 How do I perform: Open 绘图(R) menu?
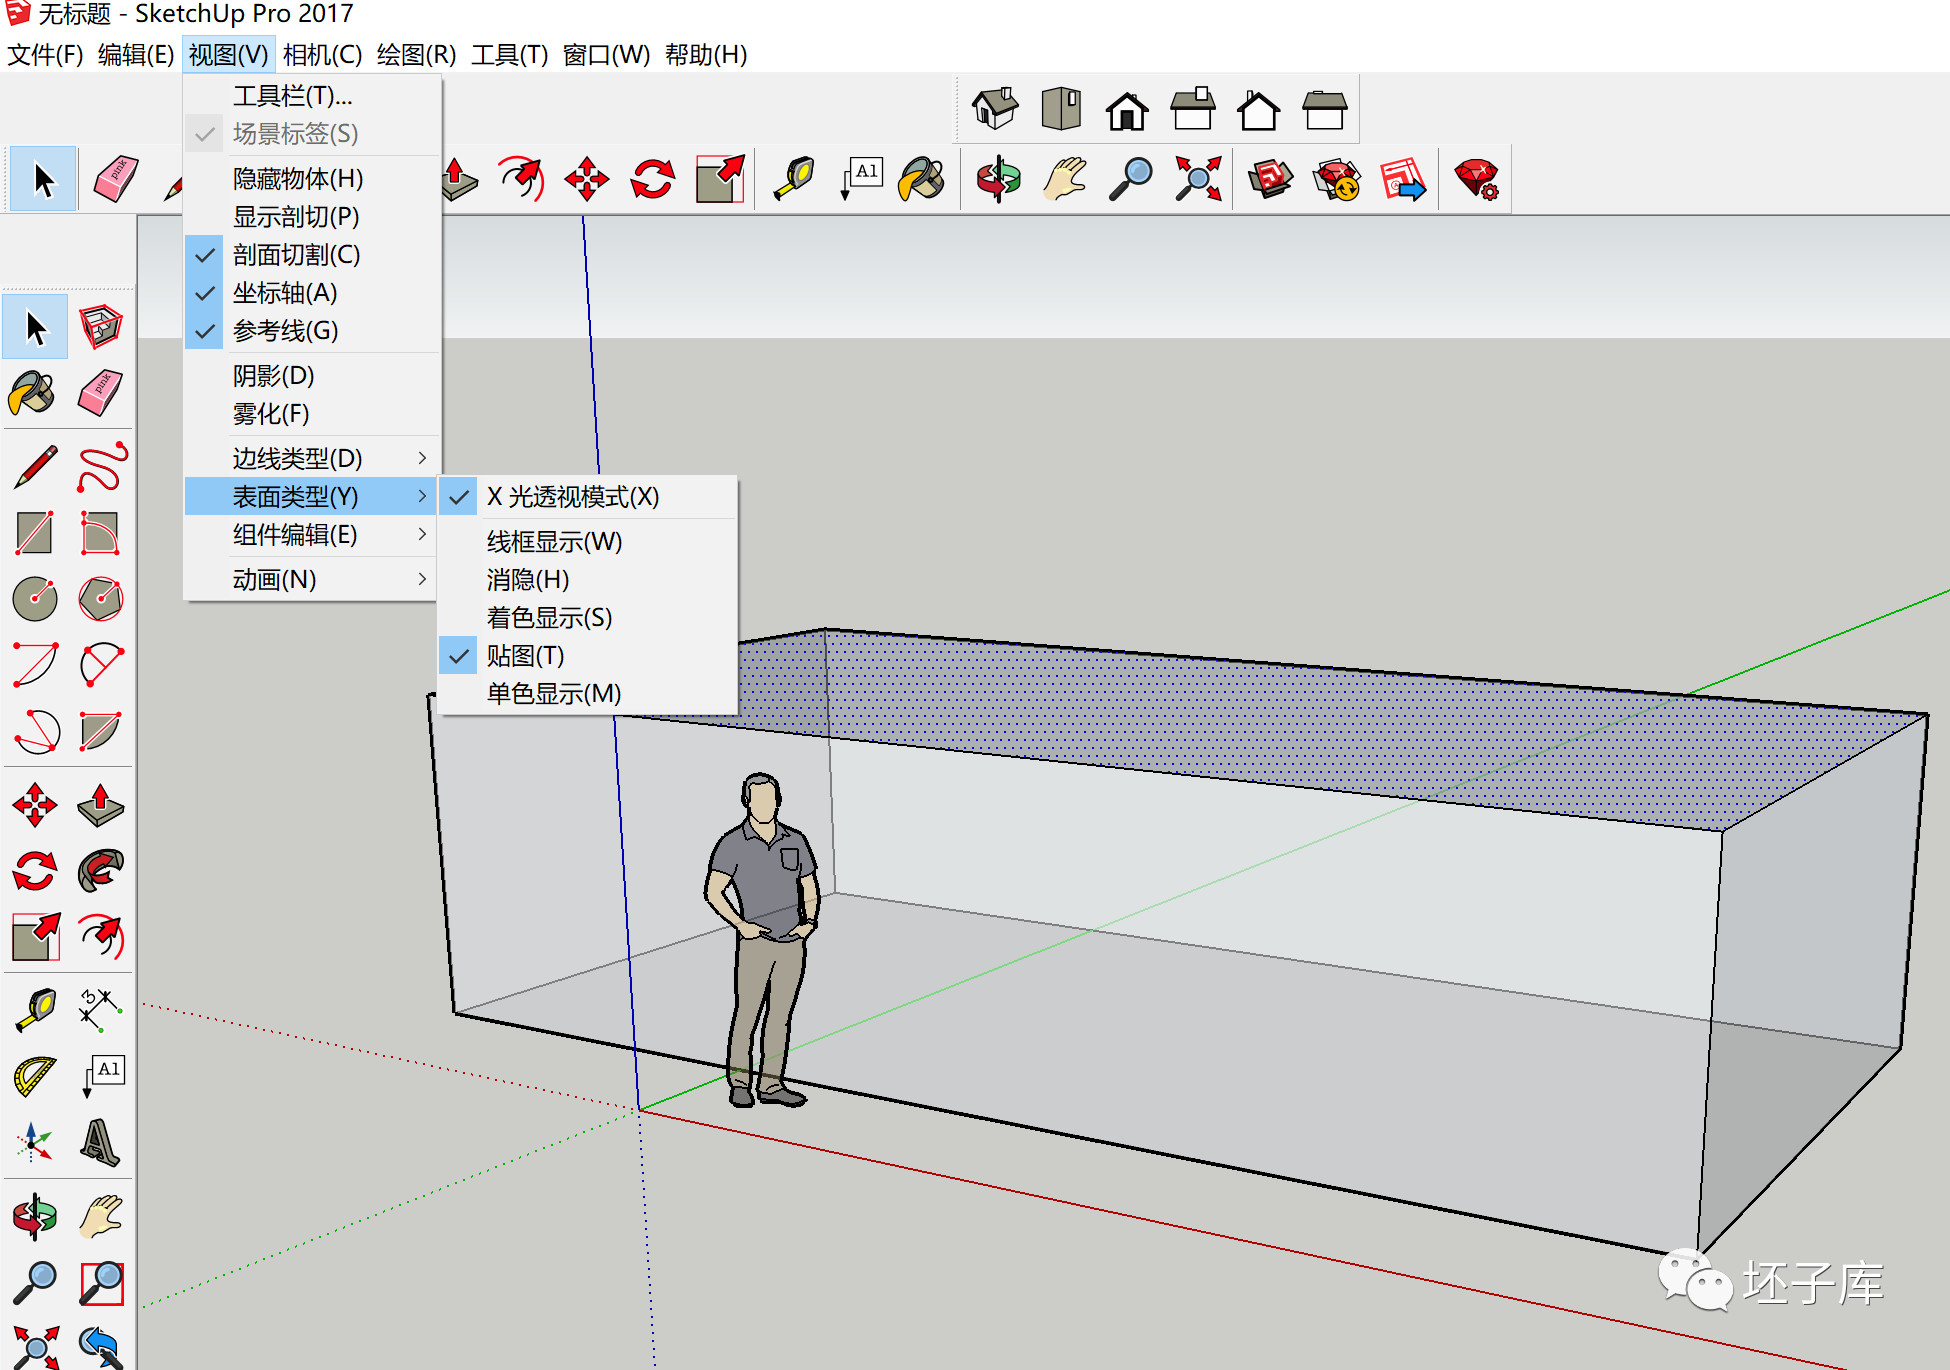tap(416, 55)
